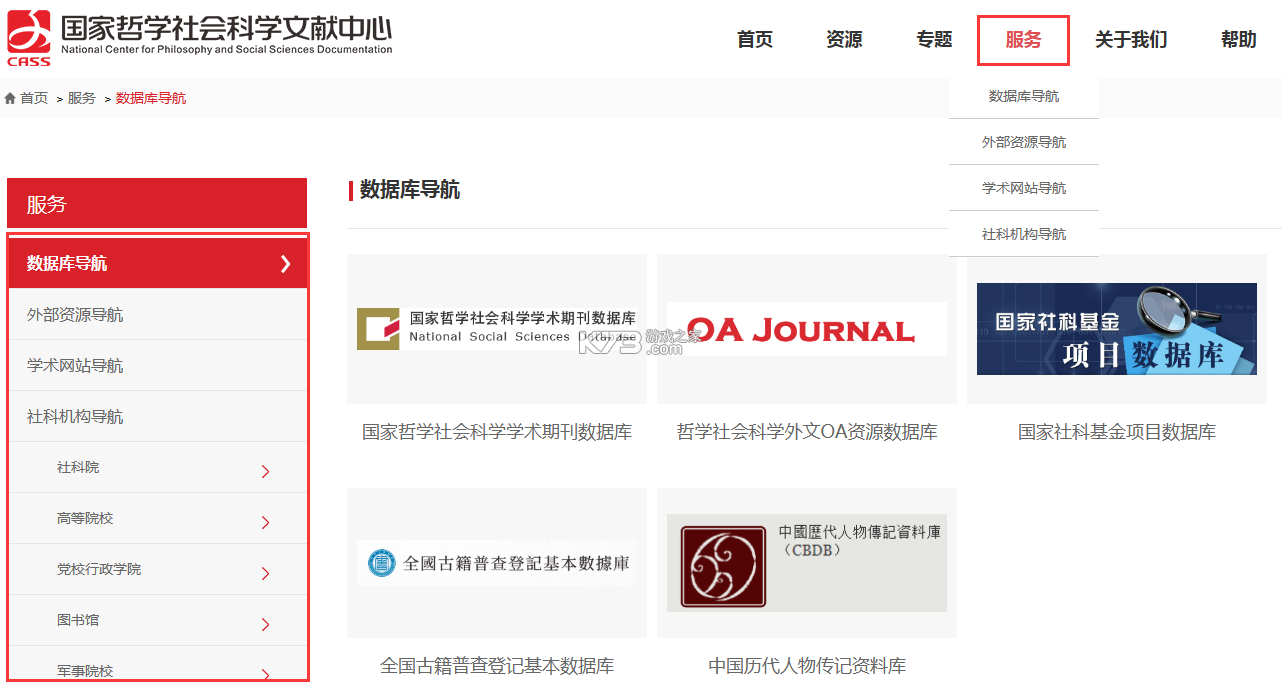Viewport: 1282px width, 685px height.
Task: Click 服务 in the breadcrumb trail
Action: pyautogui.click(x=81, y=97)
